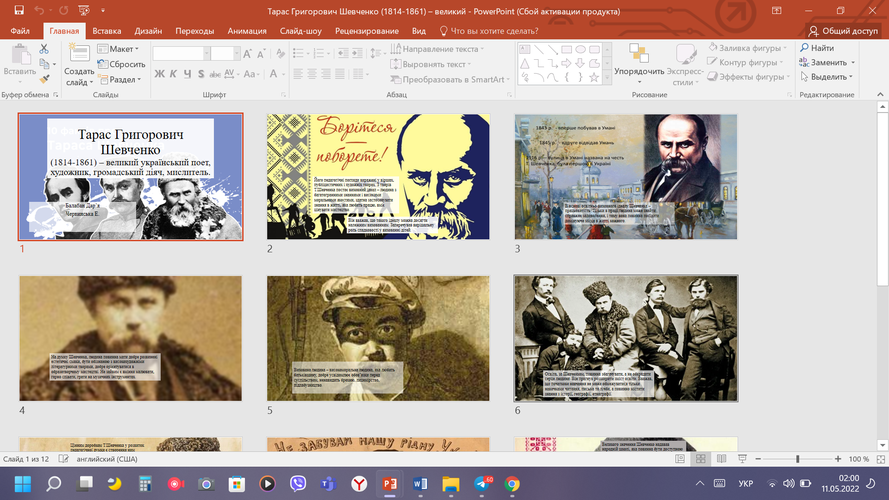This screenshot has width=889, height=500.
Task: Click the Redo arrow in quick access toolbar
Action: click(x=64, y=10)
